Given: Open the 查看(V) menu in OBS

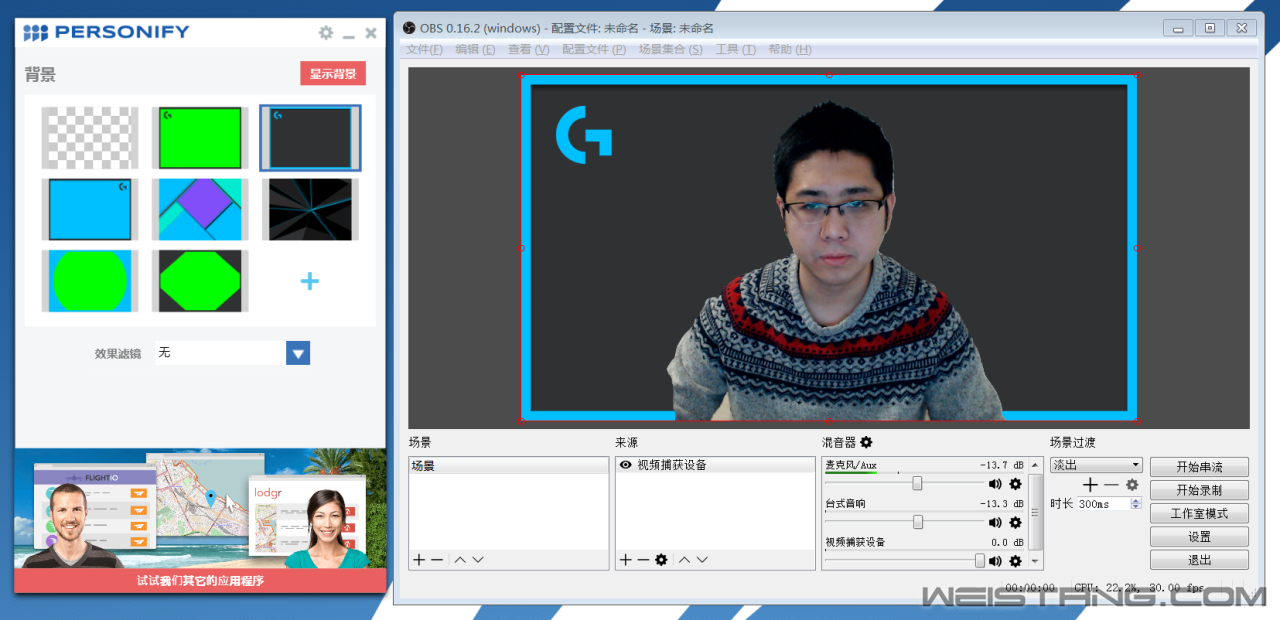Looking at the screenshot, I should [x=528, y=49].
